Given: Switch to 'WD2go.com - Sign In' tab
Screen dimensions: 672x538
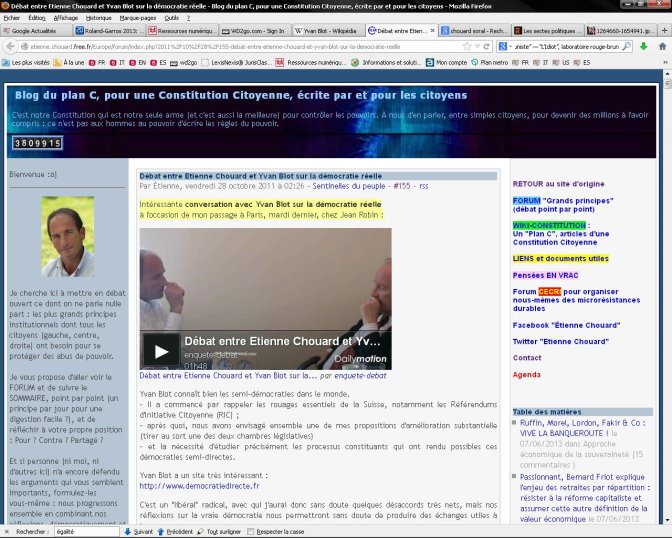Looking at the screenshot, I should (255, 30).
